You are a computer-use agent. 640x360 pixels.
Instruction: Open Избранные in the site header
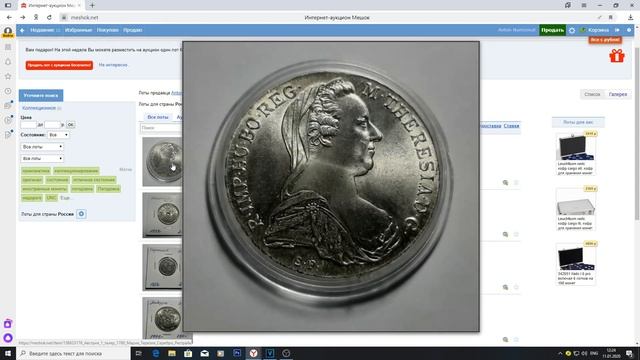(78, 30)
